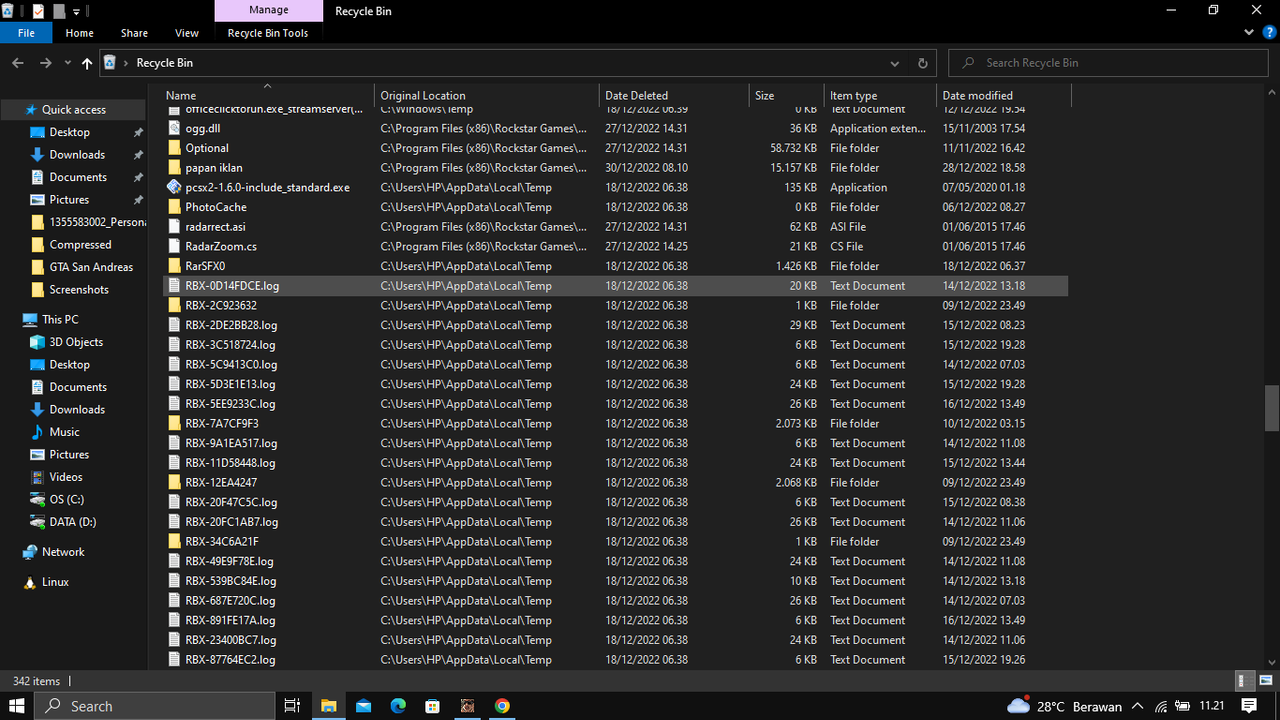Select the RBX-2C923632 folder icon
Viewport: 1280px width, 720px height.
(174, 305)
